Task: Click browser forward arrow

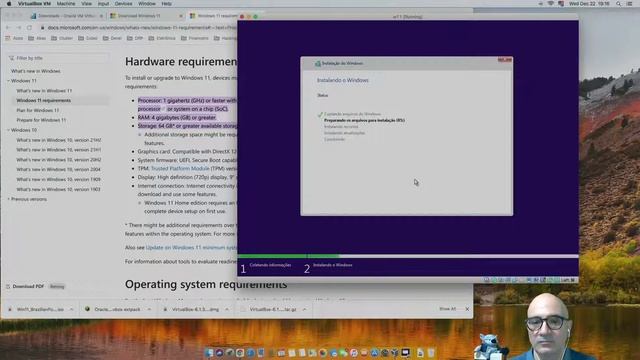Action: (x=18, y=27)
